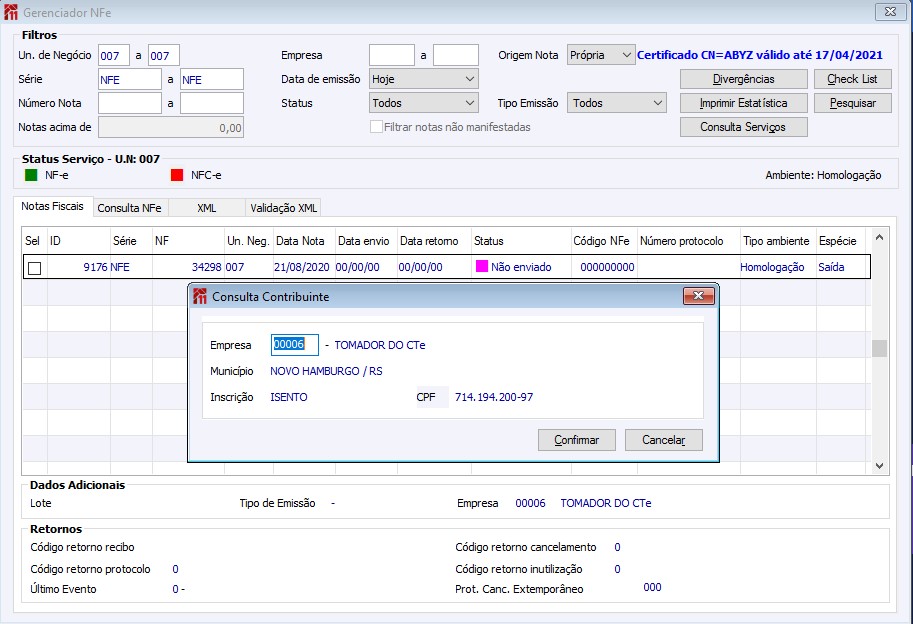Click the red NFC-e status indicator
This screenshot has width=913, height=624.
pyautogui.click(x=177, y=175)
